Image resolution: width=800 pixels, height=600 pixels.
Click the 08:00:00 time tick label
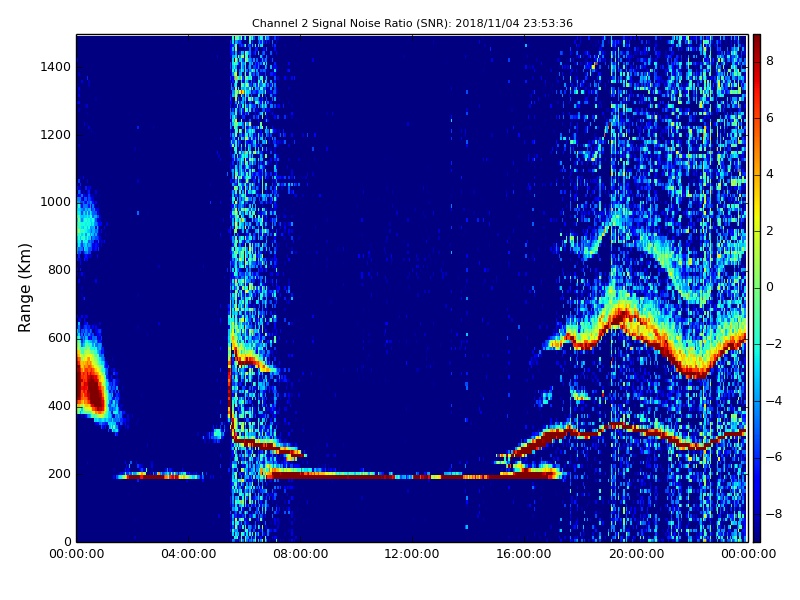[301, 554]
